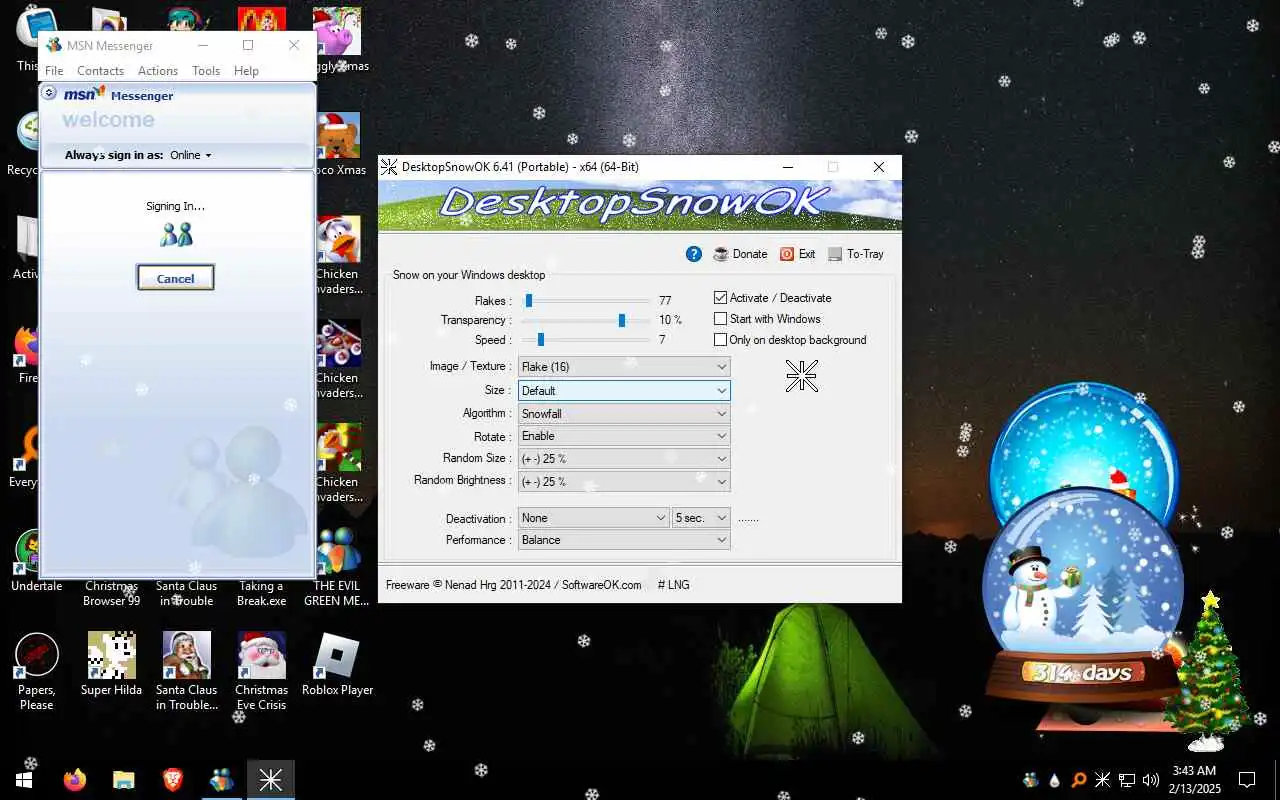1280x800 pixels.
Task: Select the Papers, Please desktop icon
Action: tap(37, 671)
